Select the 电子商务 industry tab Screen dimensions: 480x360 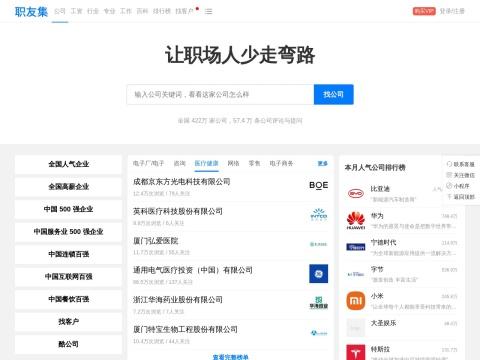pyautogui.click(x=281, y=163)
